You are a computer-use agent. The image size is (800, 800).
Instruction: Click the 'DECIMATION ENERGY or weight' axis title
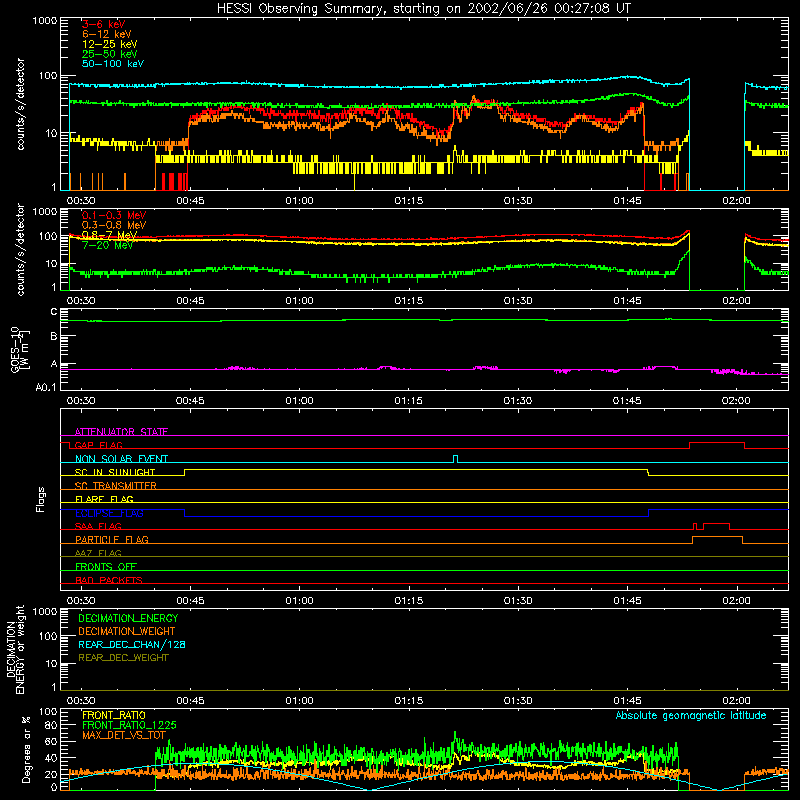tap(15, 649)
